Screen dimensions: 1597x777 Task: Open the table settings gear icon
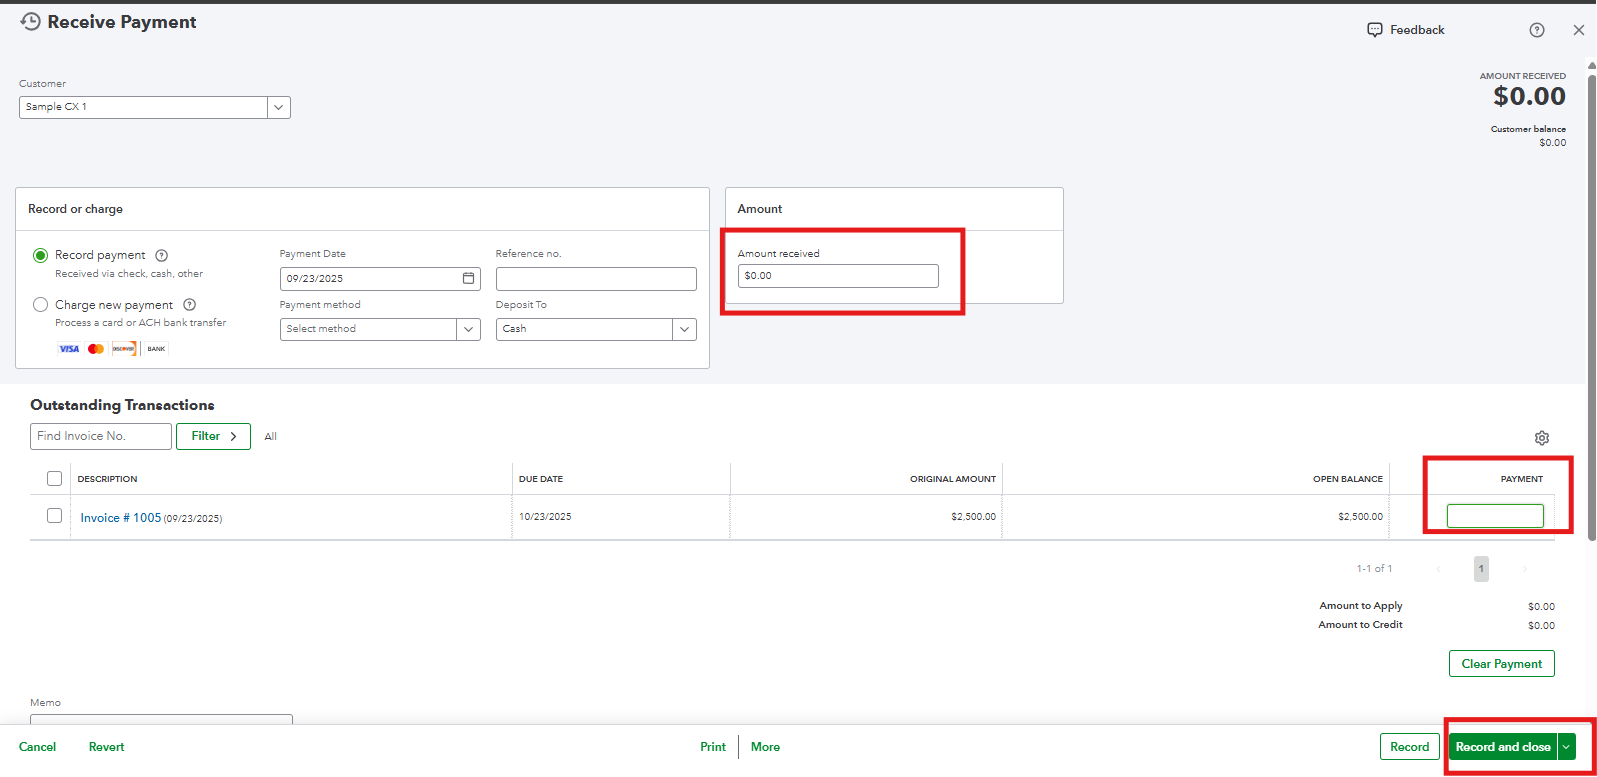click(1542, 438)
